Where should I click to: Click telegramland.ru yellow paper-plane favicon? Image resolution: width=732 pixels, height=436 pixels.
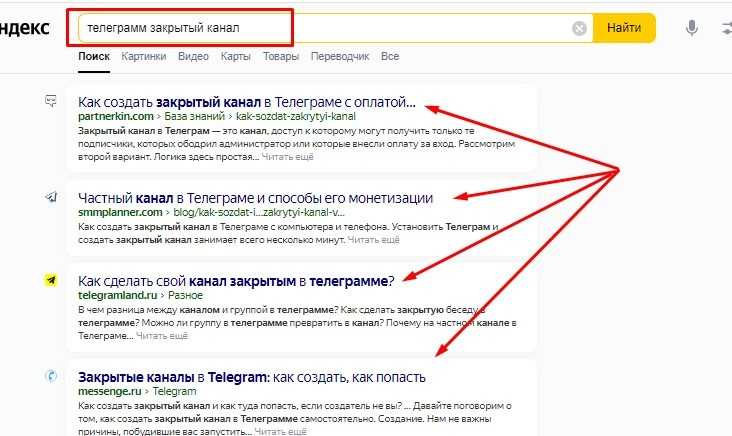coord(51,280)
